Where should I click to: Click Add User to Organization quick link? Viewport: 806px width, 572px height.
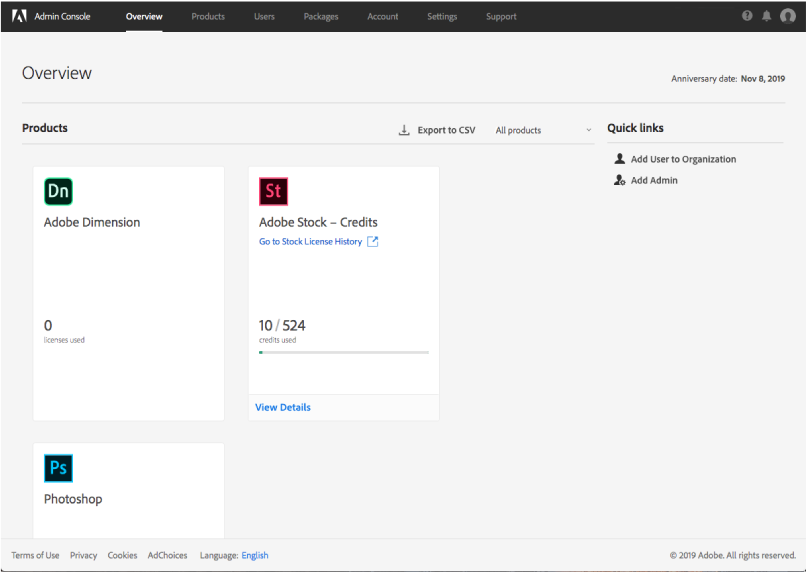[x=683, y=159]
